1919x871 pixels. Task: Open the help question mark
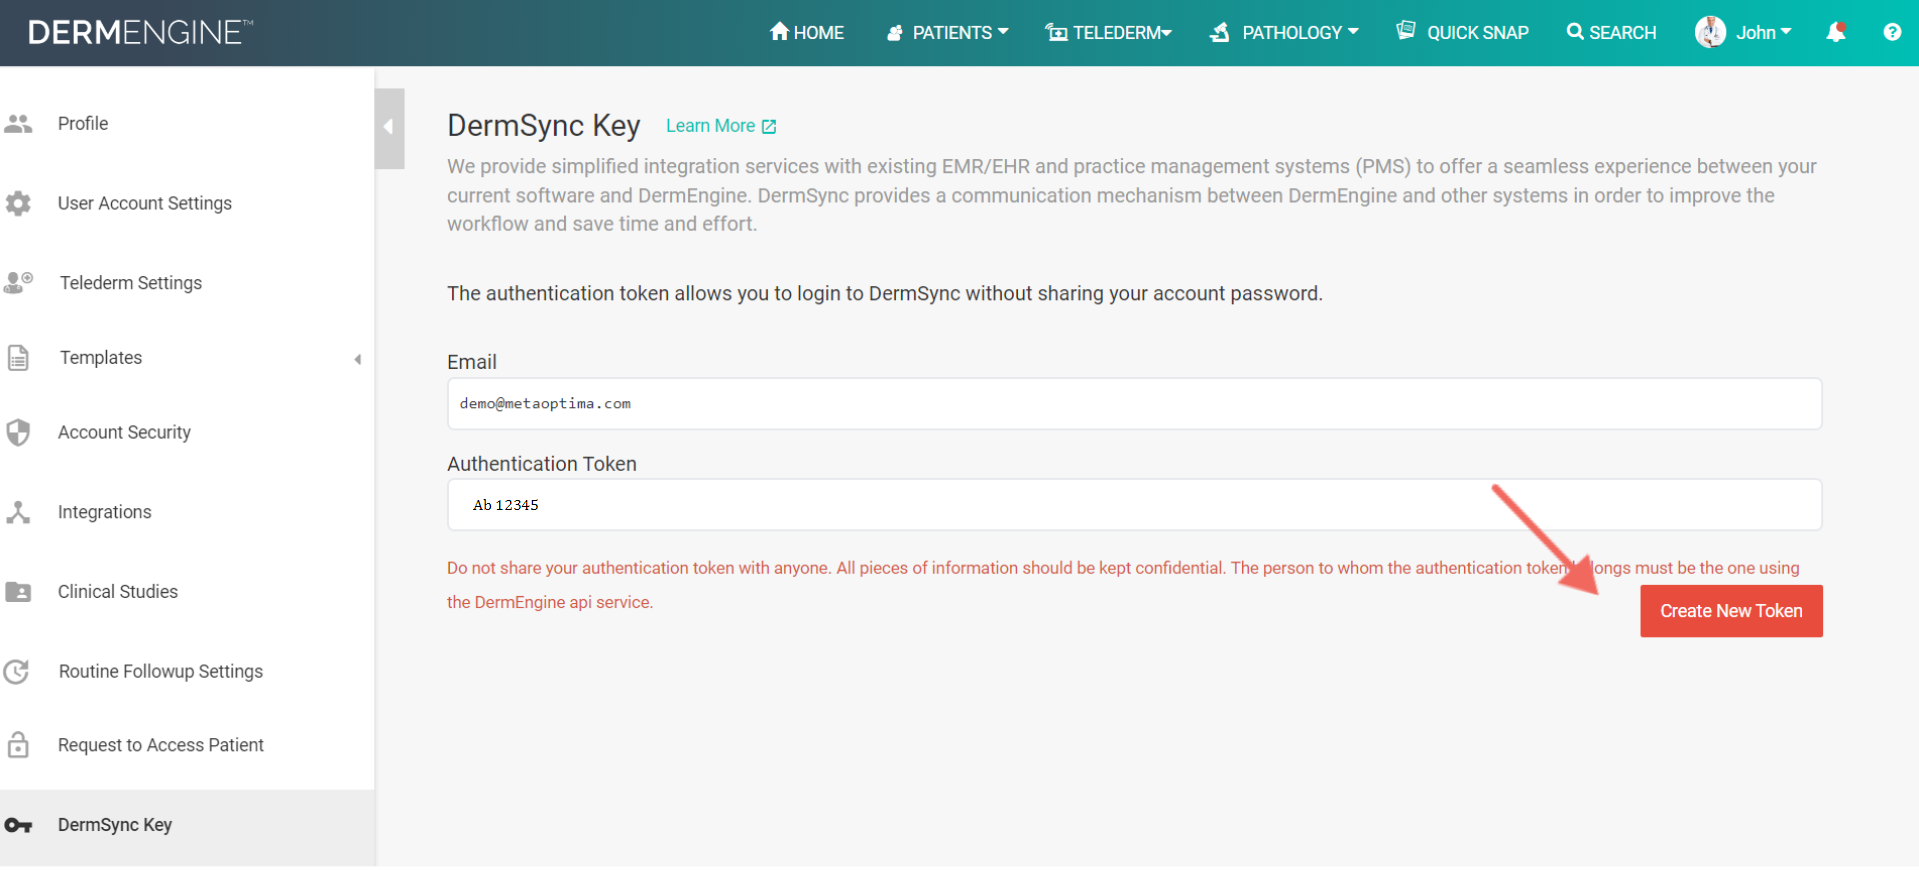pos(1892,32)
